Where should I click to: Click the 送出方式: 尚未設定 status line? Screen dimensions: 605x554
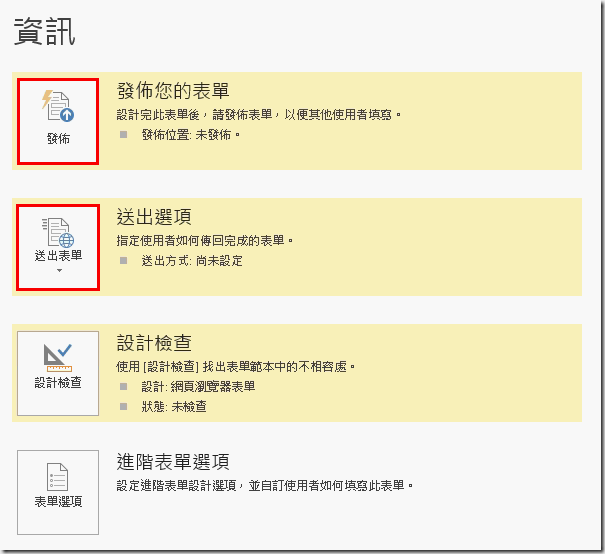(x=192, y=261)
